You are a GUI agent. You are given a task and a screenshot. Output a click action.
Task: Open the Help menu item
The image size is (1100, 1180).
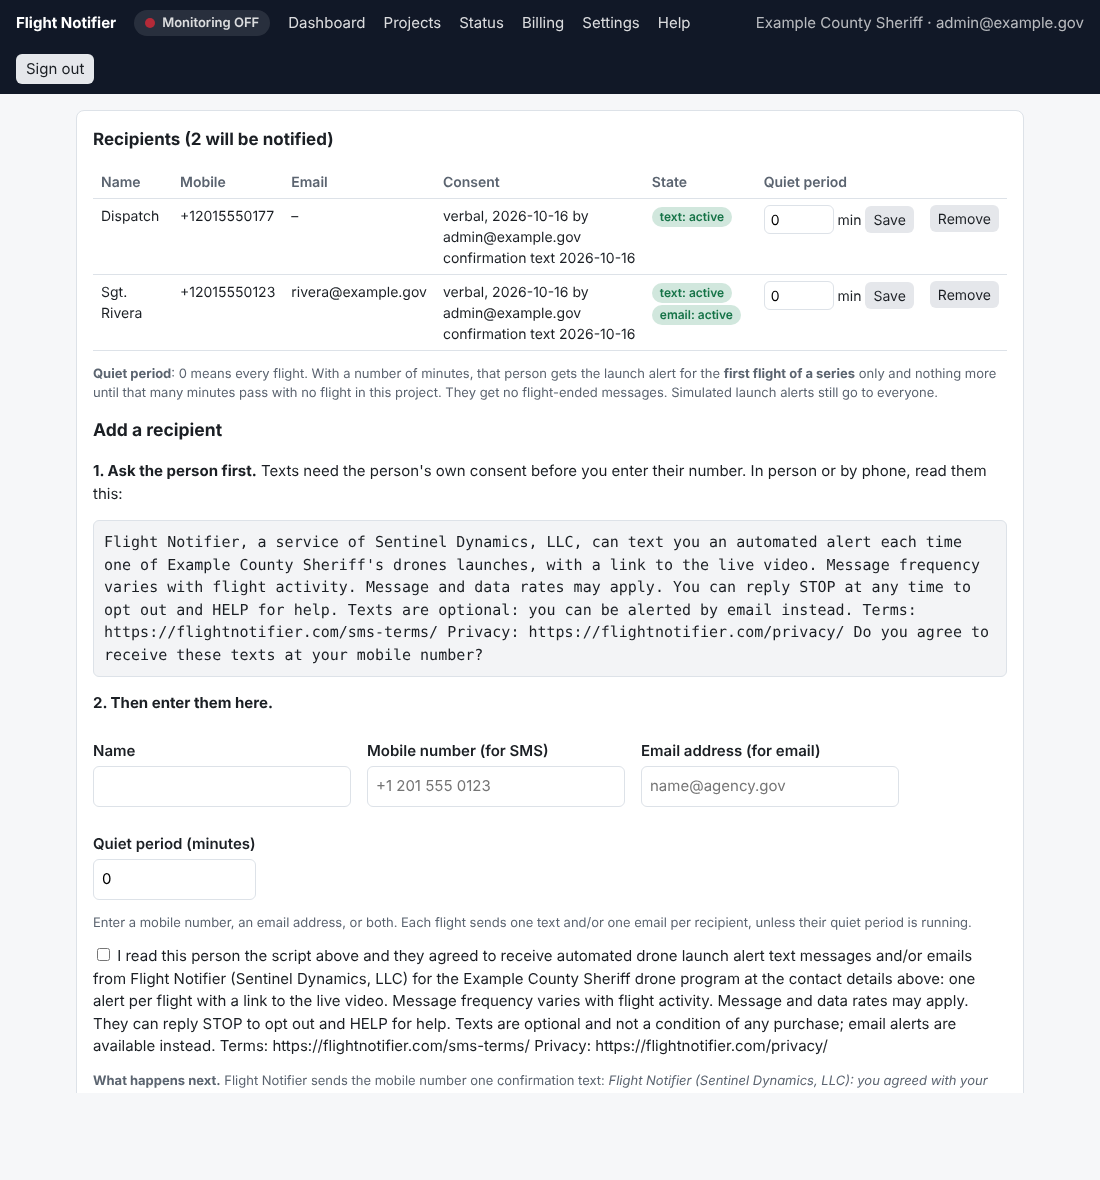(x=673, y=23)
